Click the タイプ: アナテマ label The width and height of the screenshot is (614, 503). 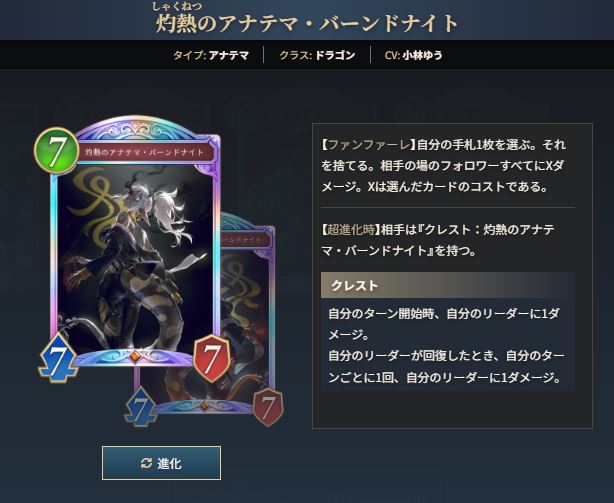coord(211,55)
